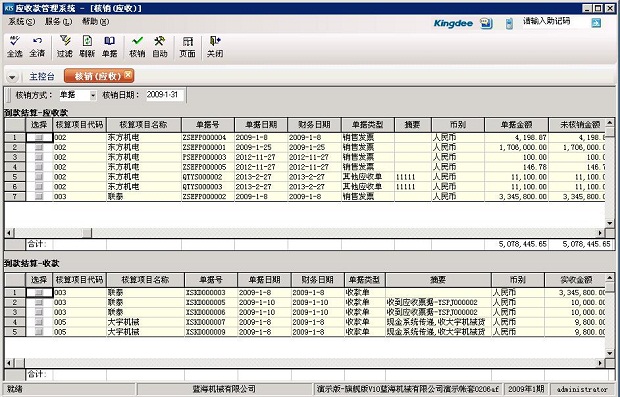Select row header 1 in upper table
620x397 pixels.
[x=15, y=137]
